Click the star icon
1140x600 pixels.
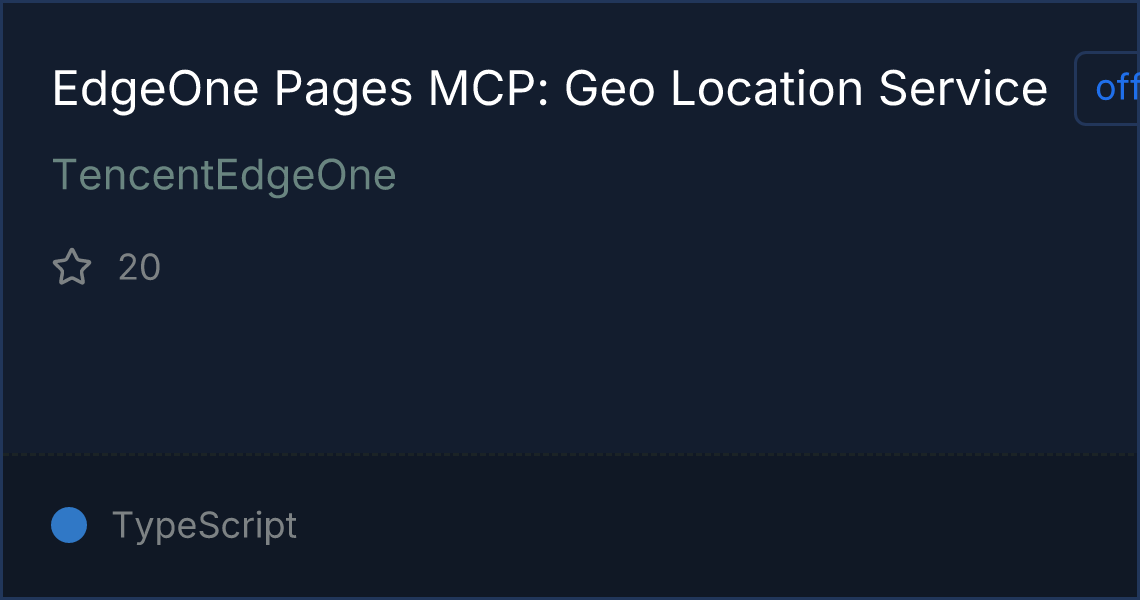pos(72,268)
